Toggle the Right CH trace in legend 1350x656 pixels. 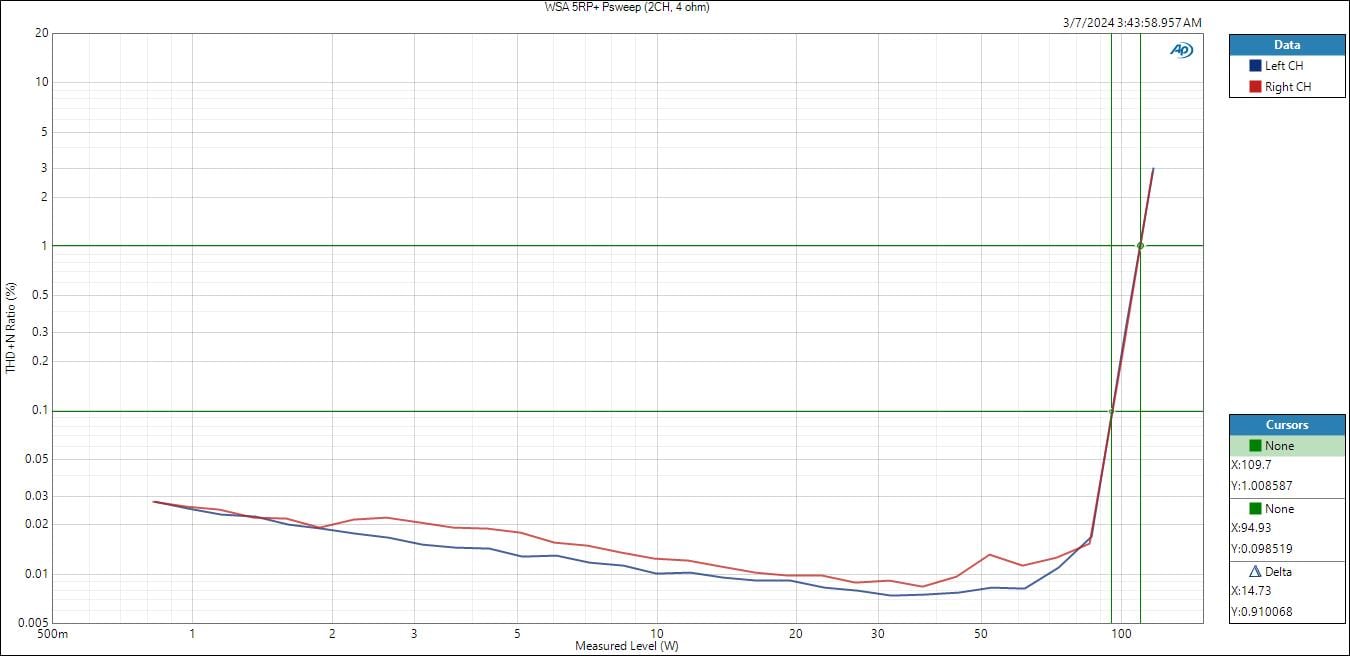(x=1288, y=87)
